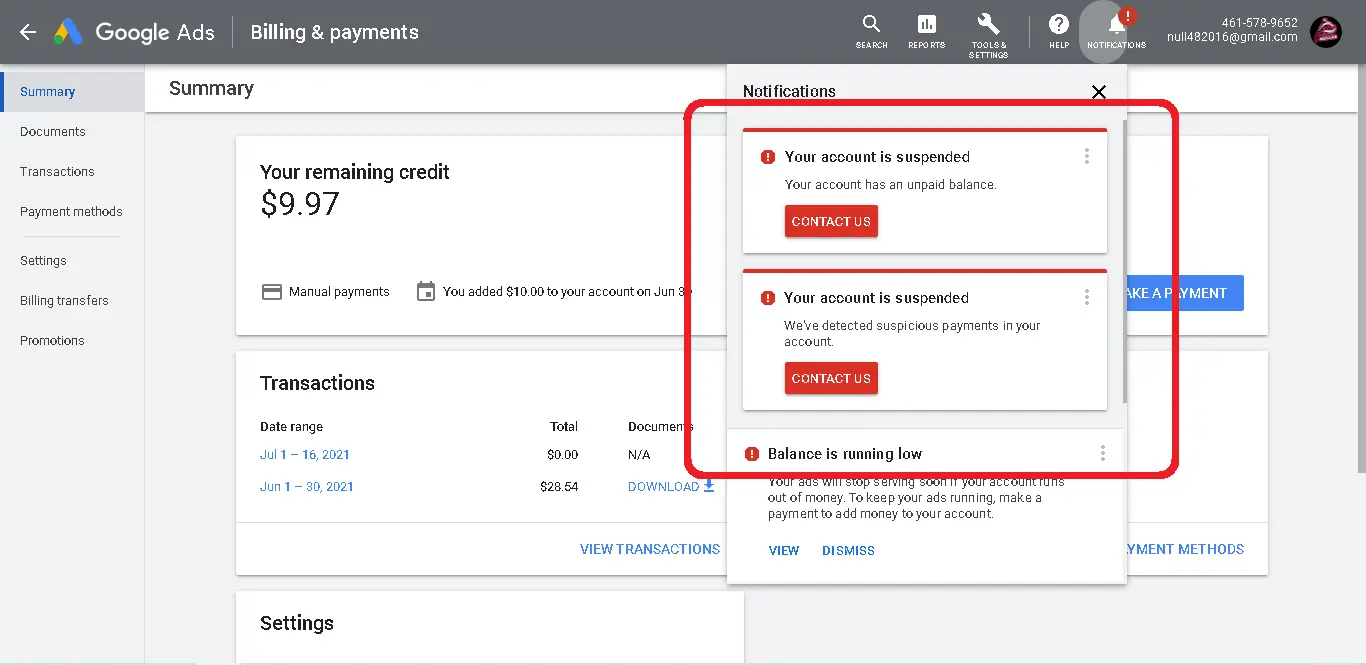Open Search in the top toolbar

coord(871,31)
